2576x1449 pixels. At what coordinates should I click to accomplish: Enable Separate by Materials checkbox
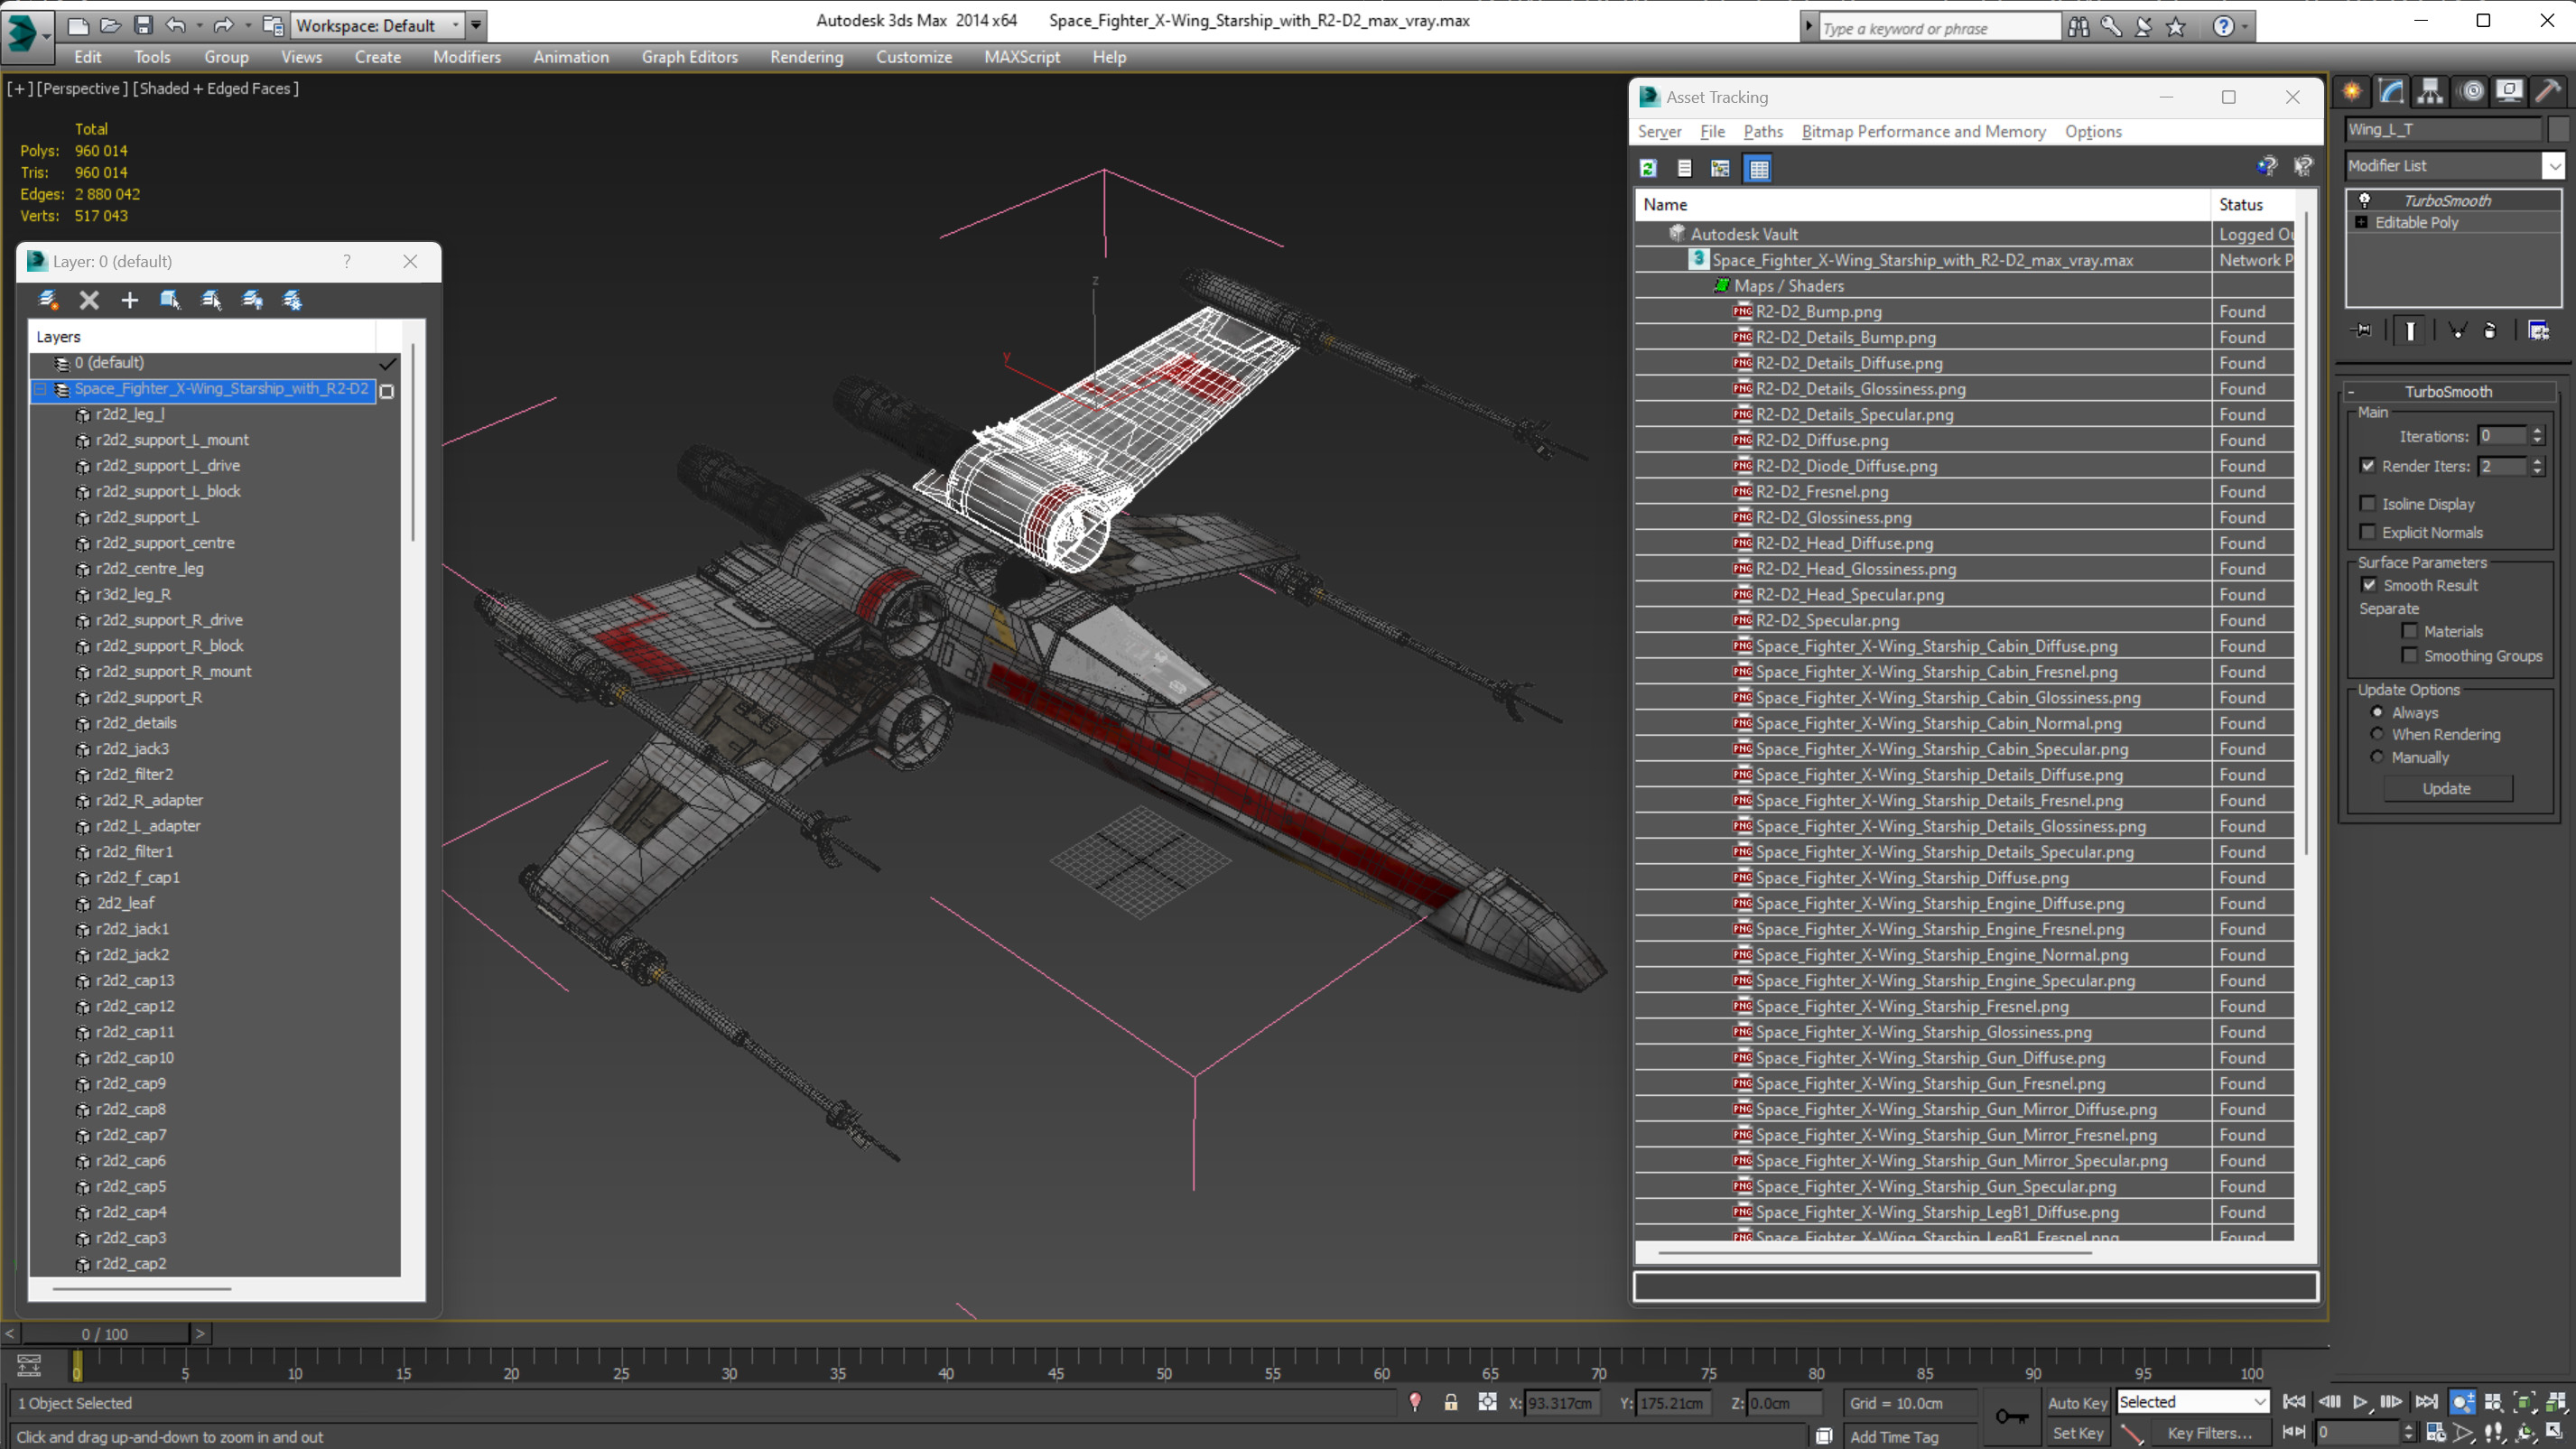click(x=2410, y=631)
